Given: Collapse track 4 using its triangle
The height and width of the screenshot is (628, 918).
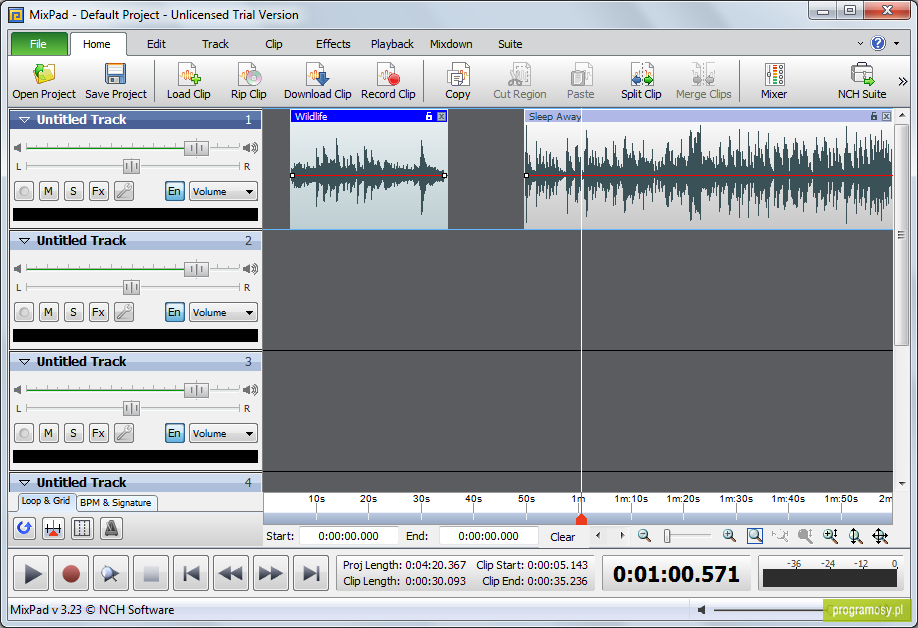Looking at the screenshot, I should (25, 483).
